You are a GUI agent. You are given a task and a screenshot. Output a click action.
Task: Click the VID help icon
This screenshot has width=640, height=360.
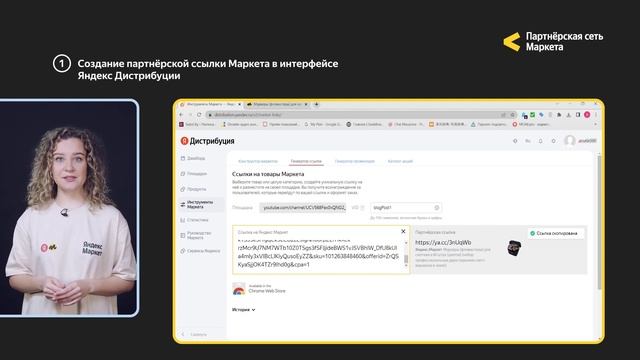pos(362,208)
